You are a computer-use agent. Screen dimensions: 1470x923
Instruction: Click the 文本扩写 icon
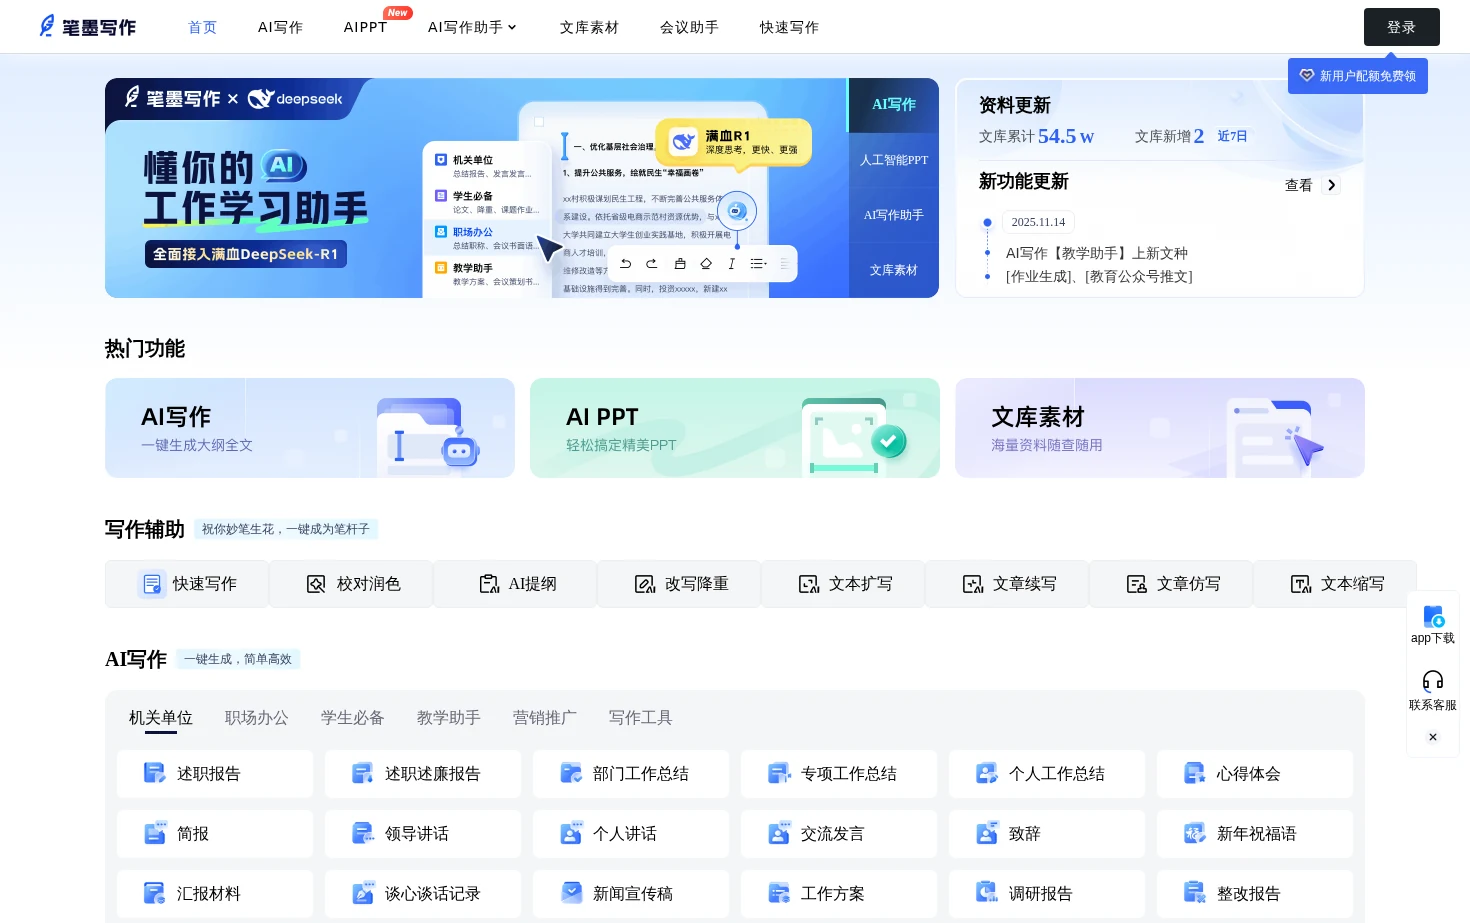tap(809, 584)
